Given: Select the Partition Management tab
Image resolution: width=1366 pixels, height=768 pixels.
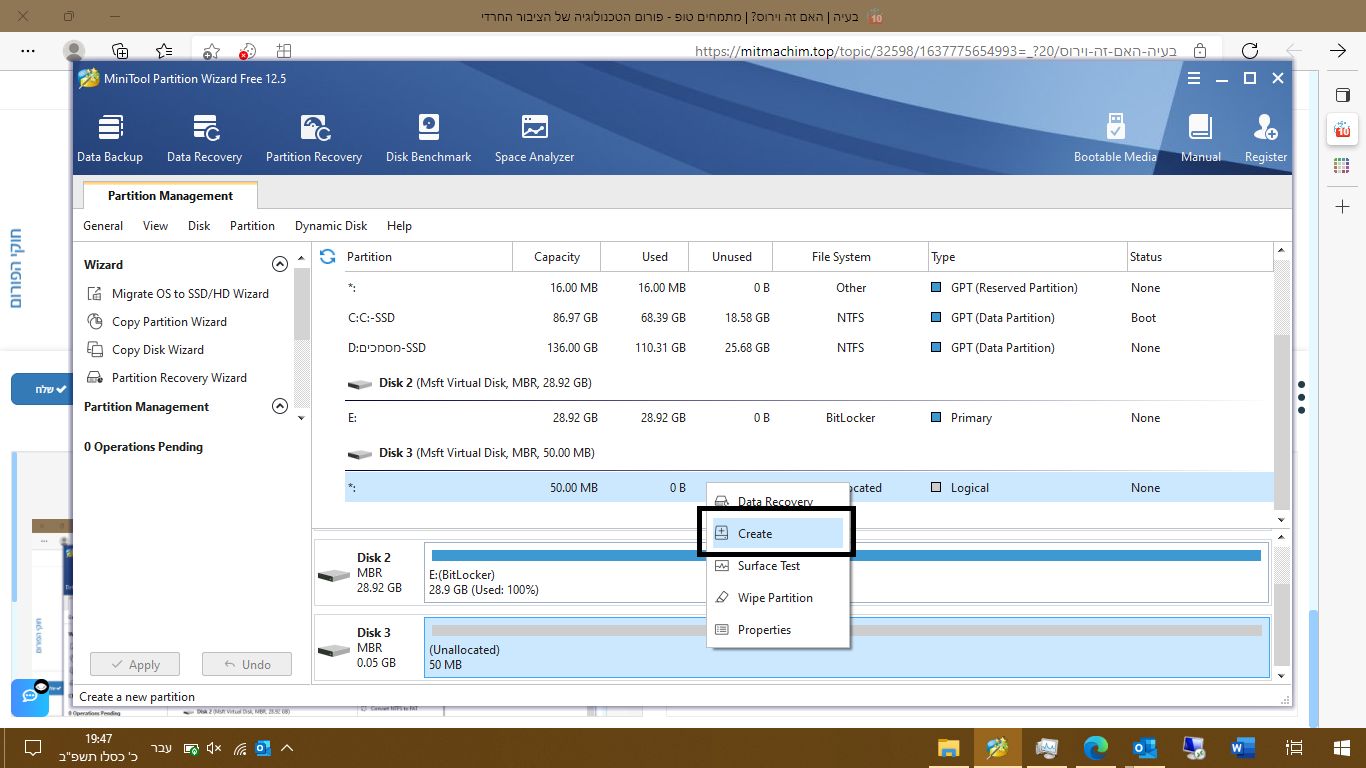Looking at the screenshot, I should [x=170, y=196].
